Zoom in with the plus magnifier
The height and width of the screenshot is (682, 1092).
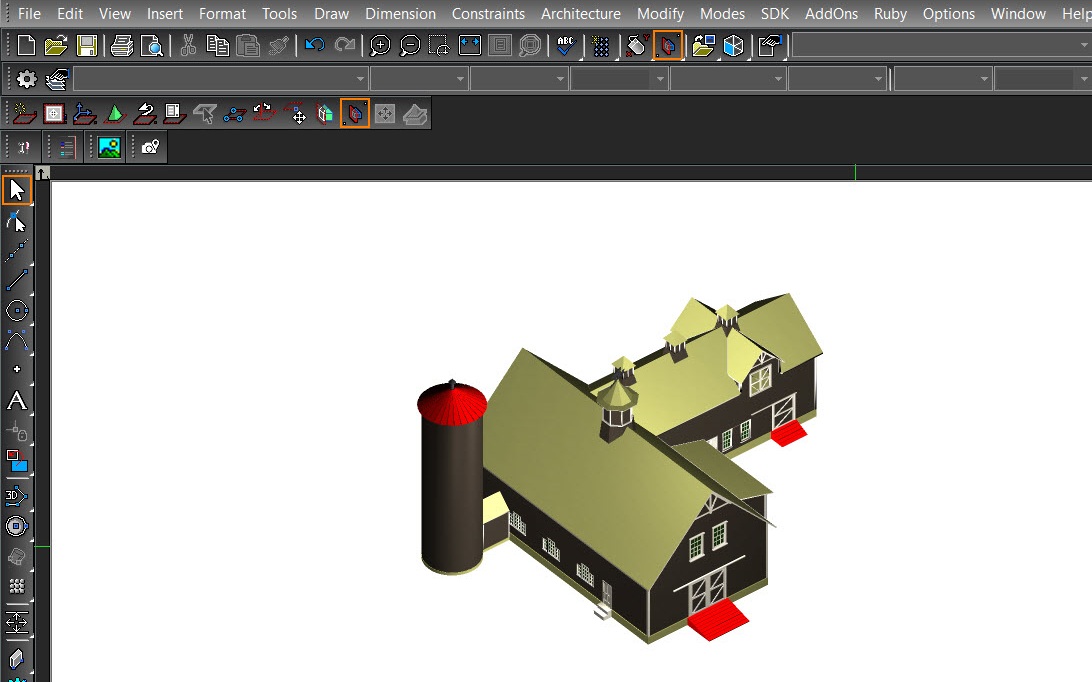[x=380, y=46]
